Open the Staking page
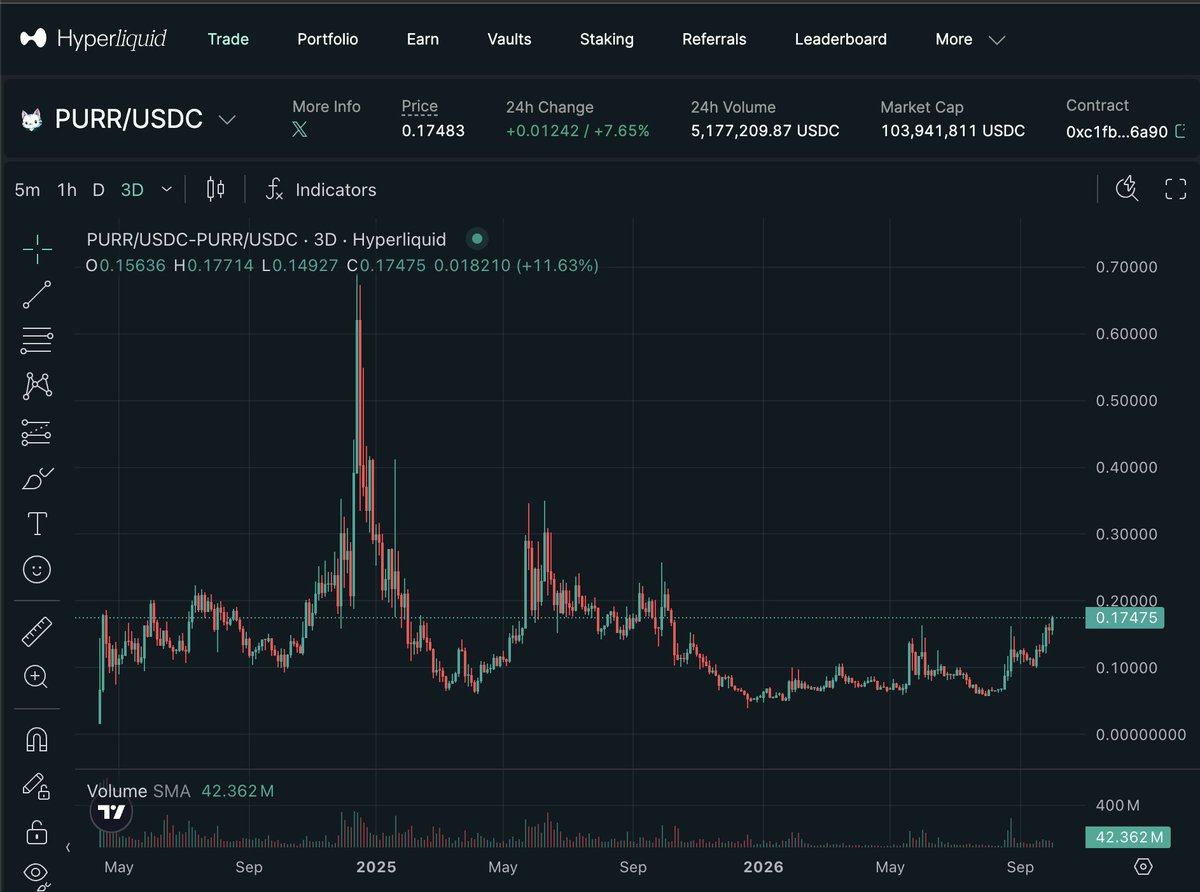1200x892 pixels. pos(607,39)
